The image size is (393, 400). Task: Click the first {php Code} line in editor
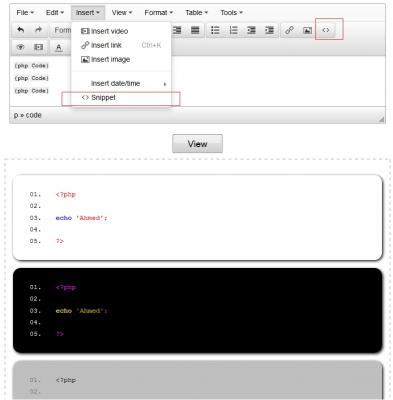[32, 66]
